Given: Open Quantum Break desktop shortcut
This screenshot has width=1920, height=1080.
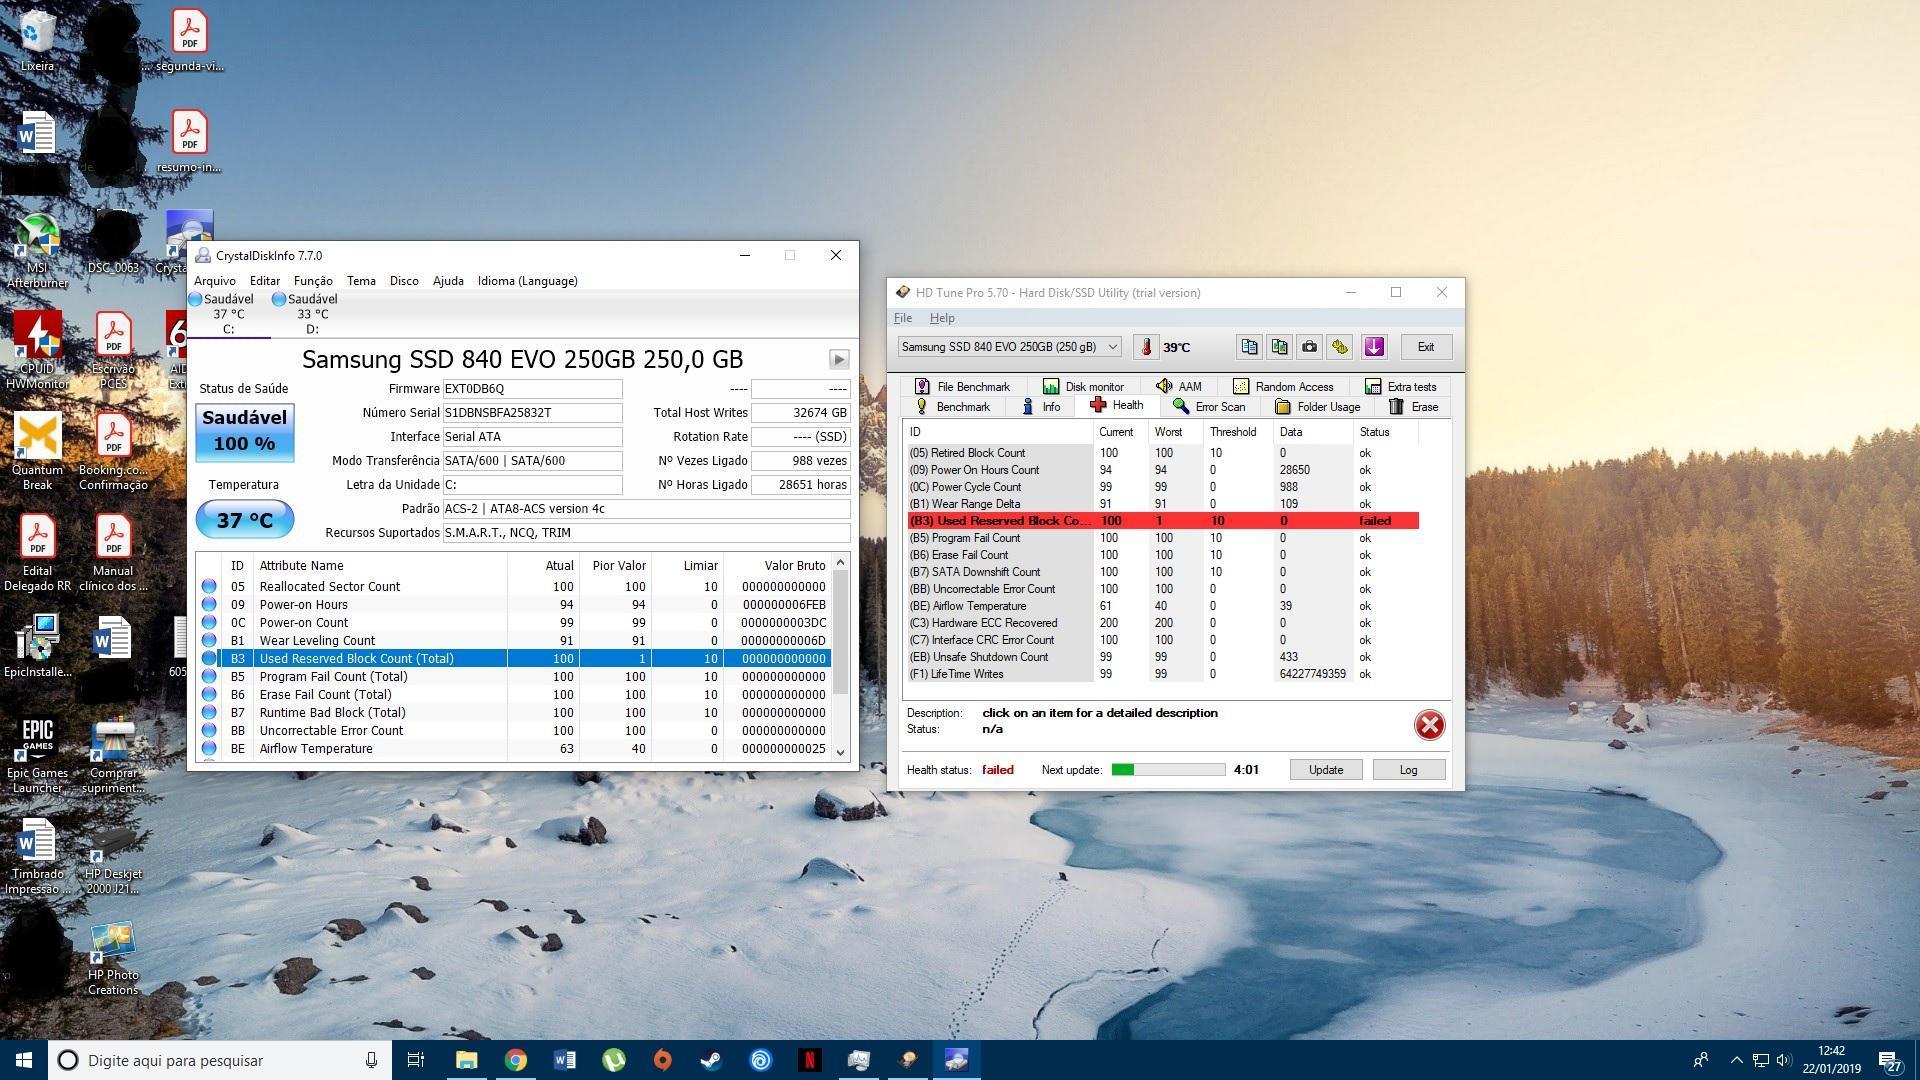Looking at the screenshot, I should [x=37, y=452].
